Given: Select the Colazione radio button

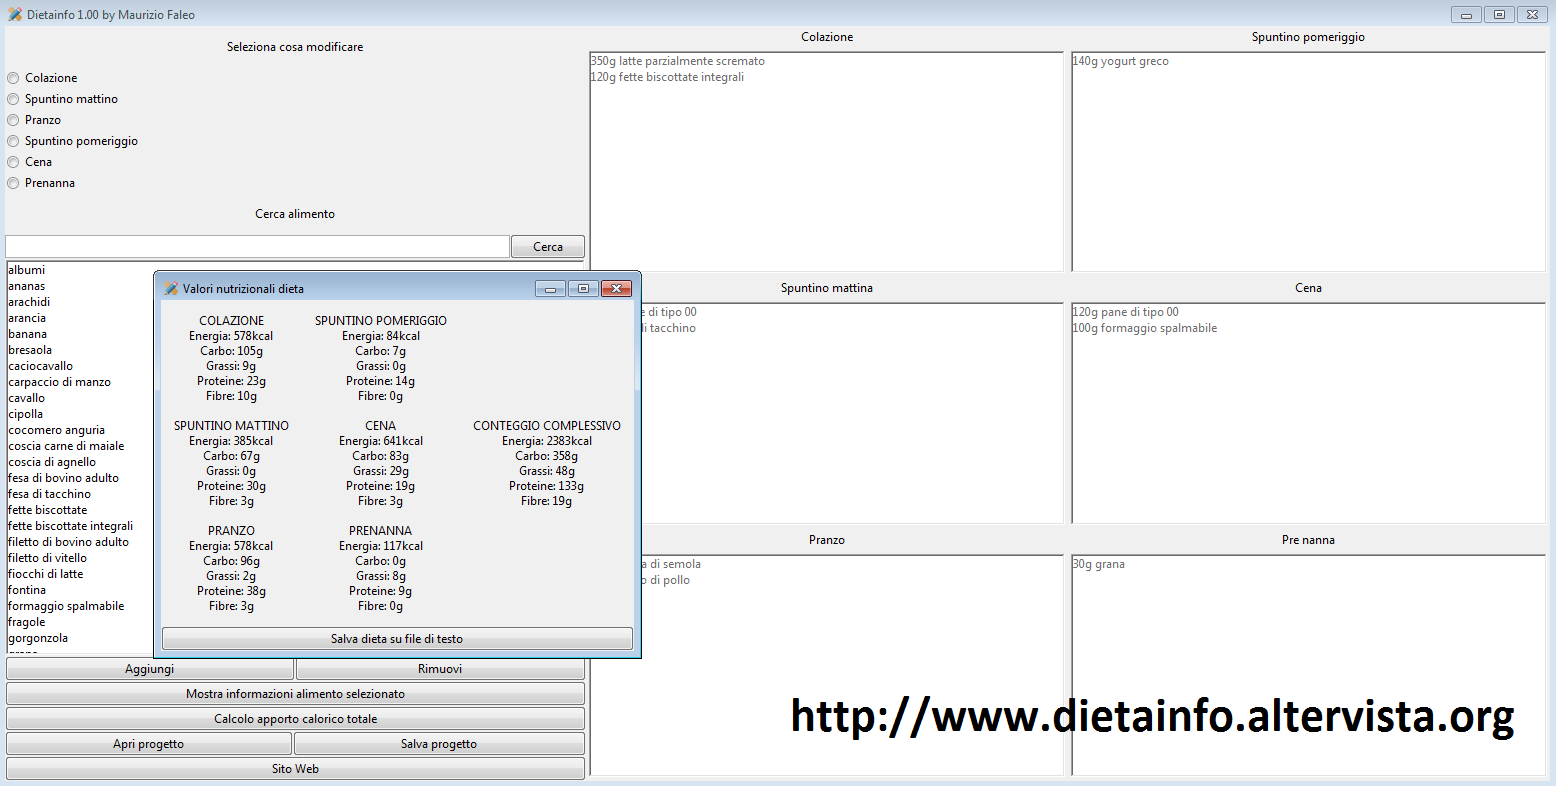Looking at the screenshot, I should tap(14, 78).
